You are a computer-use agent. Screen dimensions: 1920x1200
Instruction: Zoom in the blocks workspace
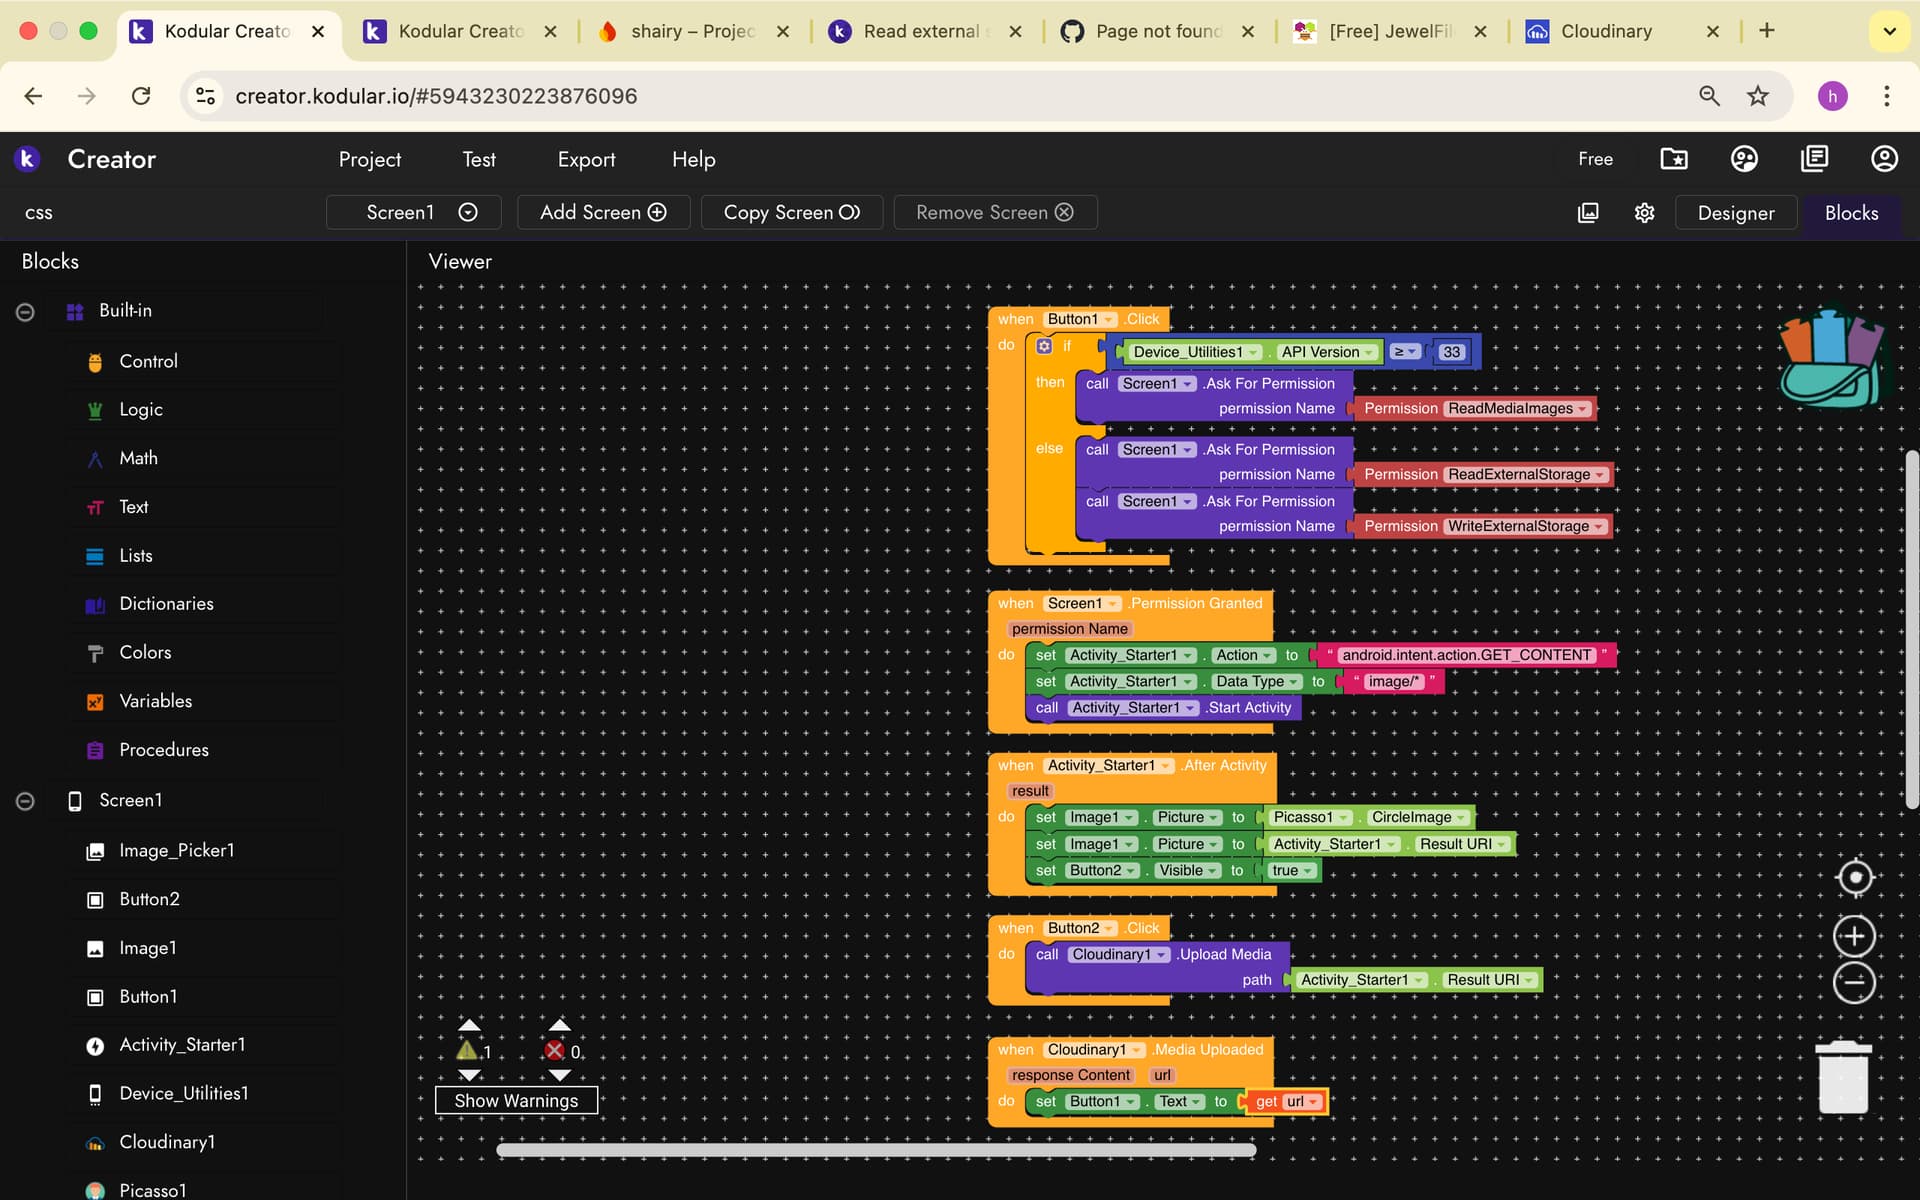coord(1854,937)
